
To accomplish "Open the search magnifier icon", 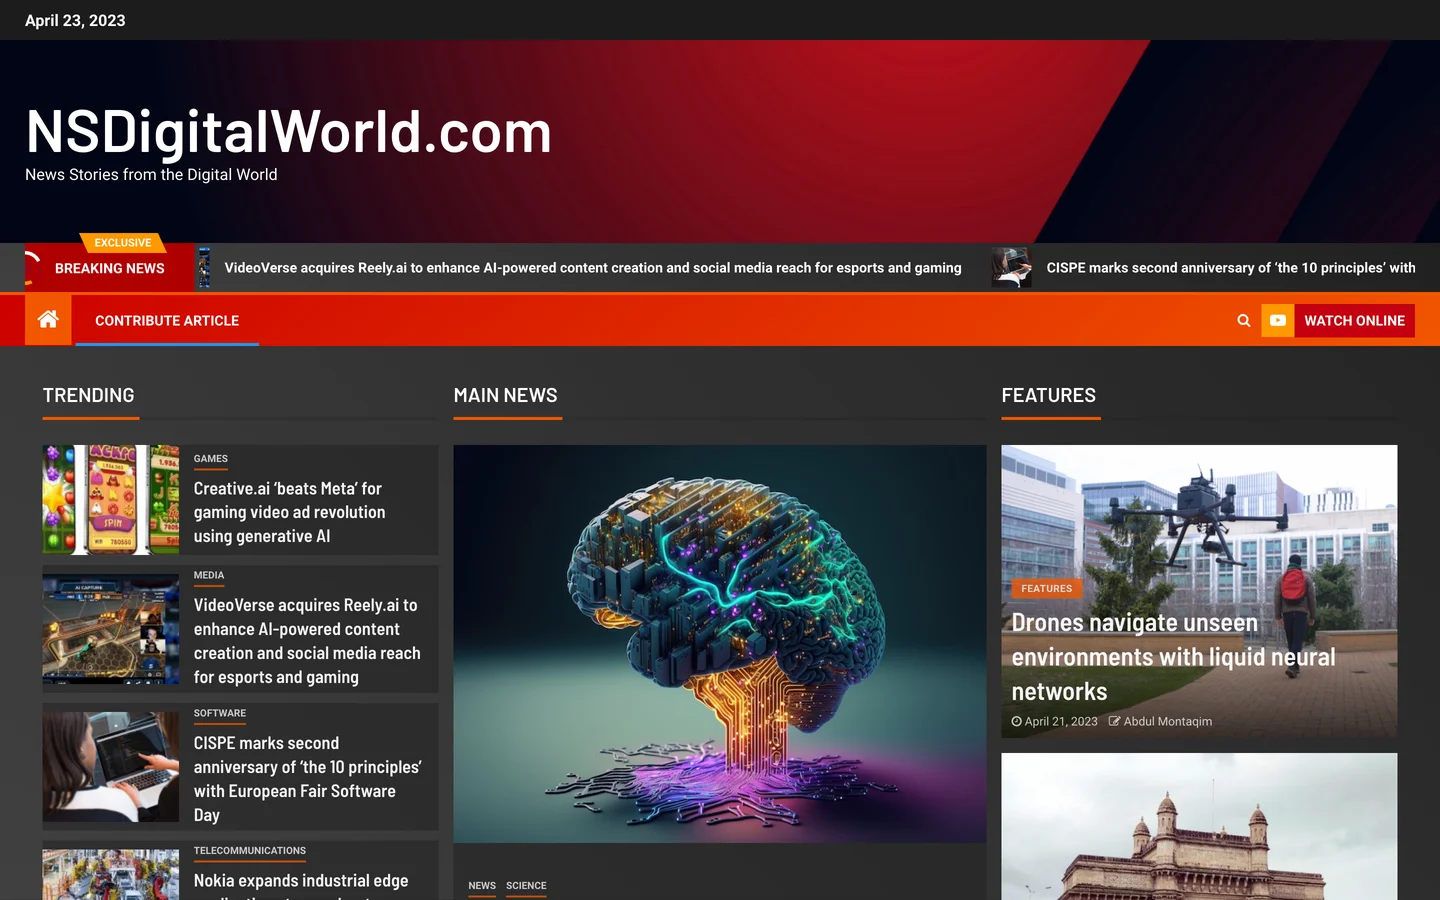I will [1244, 321].
